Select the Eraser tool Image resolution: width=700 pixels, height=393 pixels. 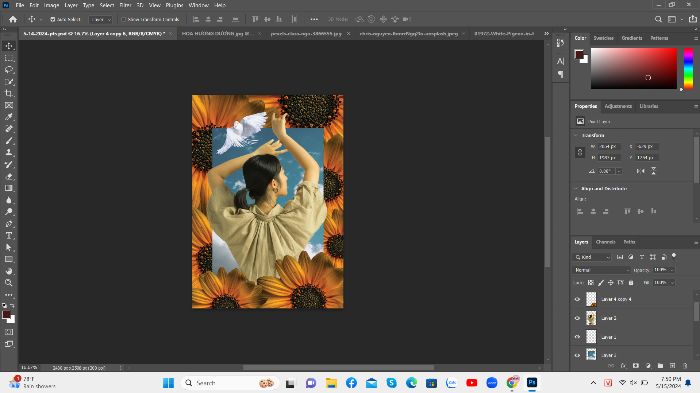point(9,176)
